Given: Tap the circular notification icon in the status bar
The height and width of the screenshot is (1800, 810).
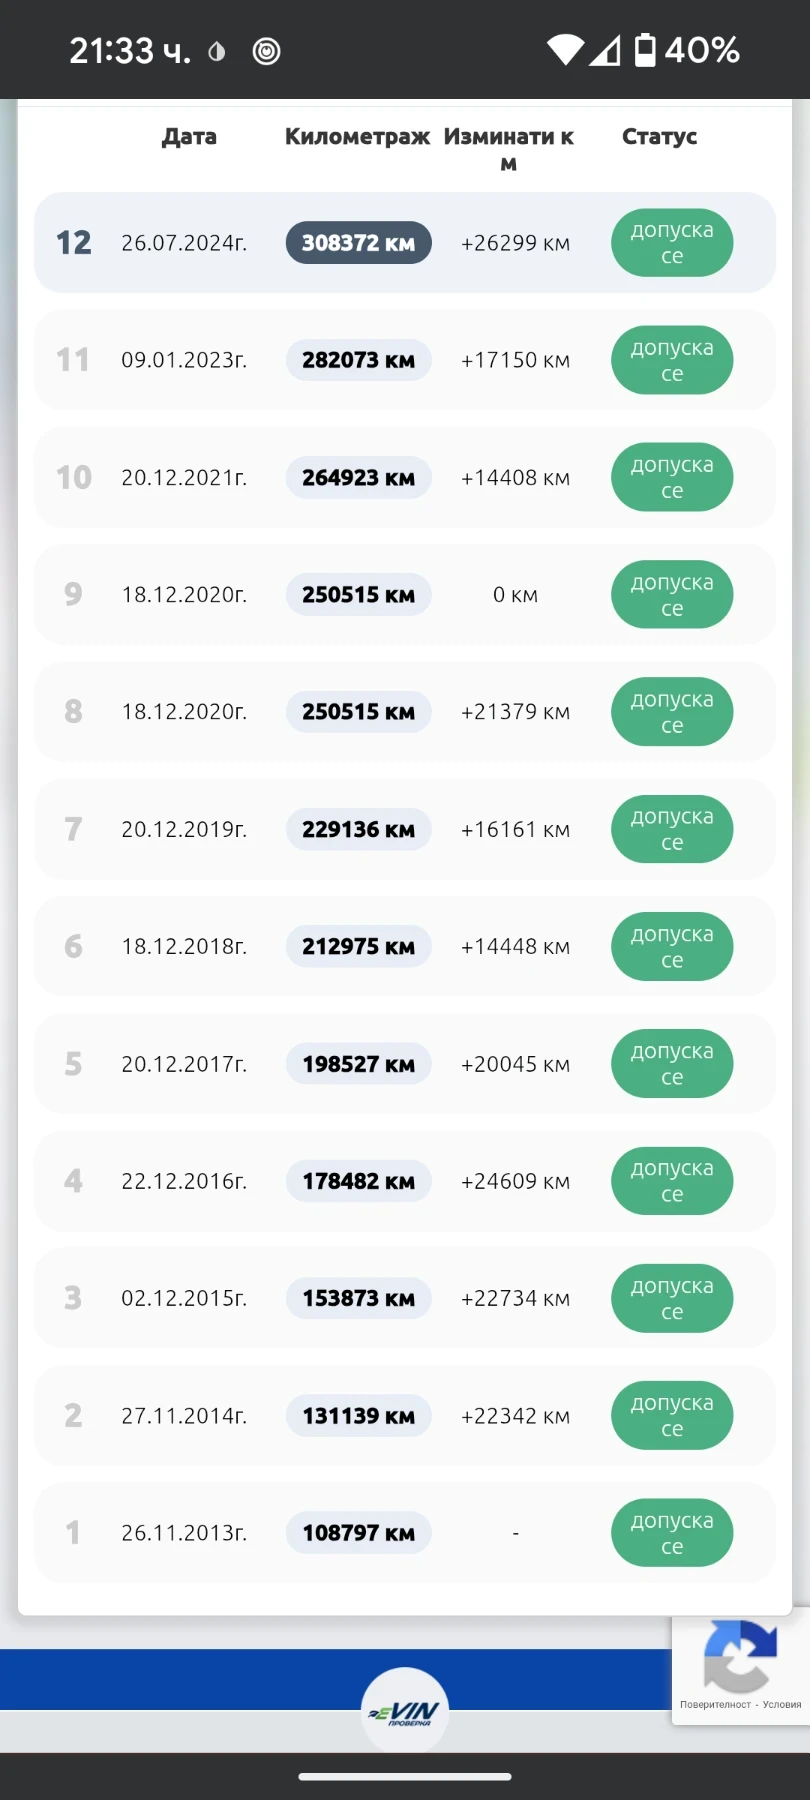Looking at the screenshot, I should [x=266, y=51].
